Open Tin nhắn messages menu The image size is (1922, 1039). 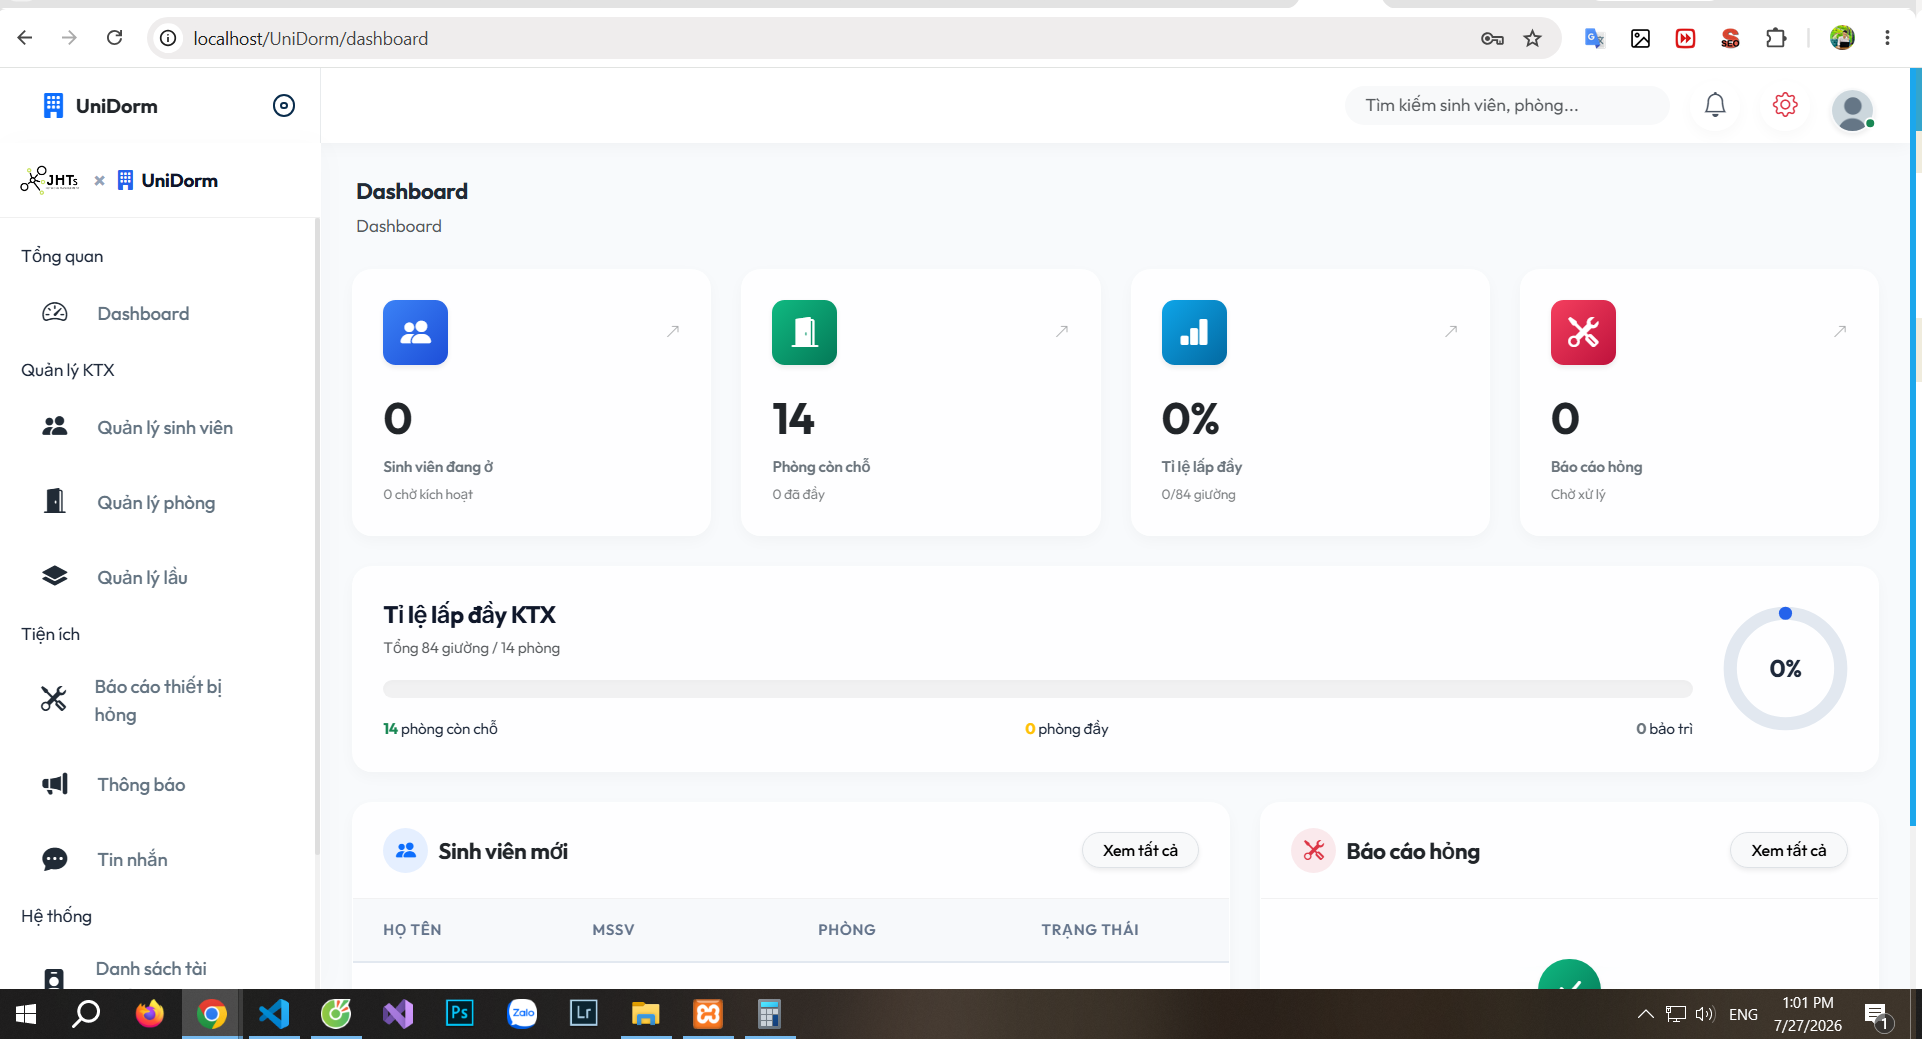point(132,860)
